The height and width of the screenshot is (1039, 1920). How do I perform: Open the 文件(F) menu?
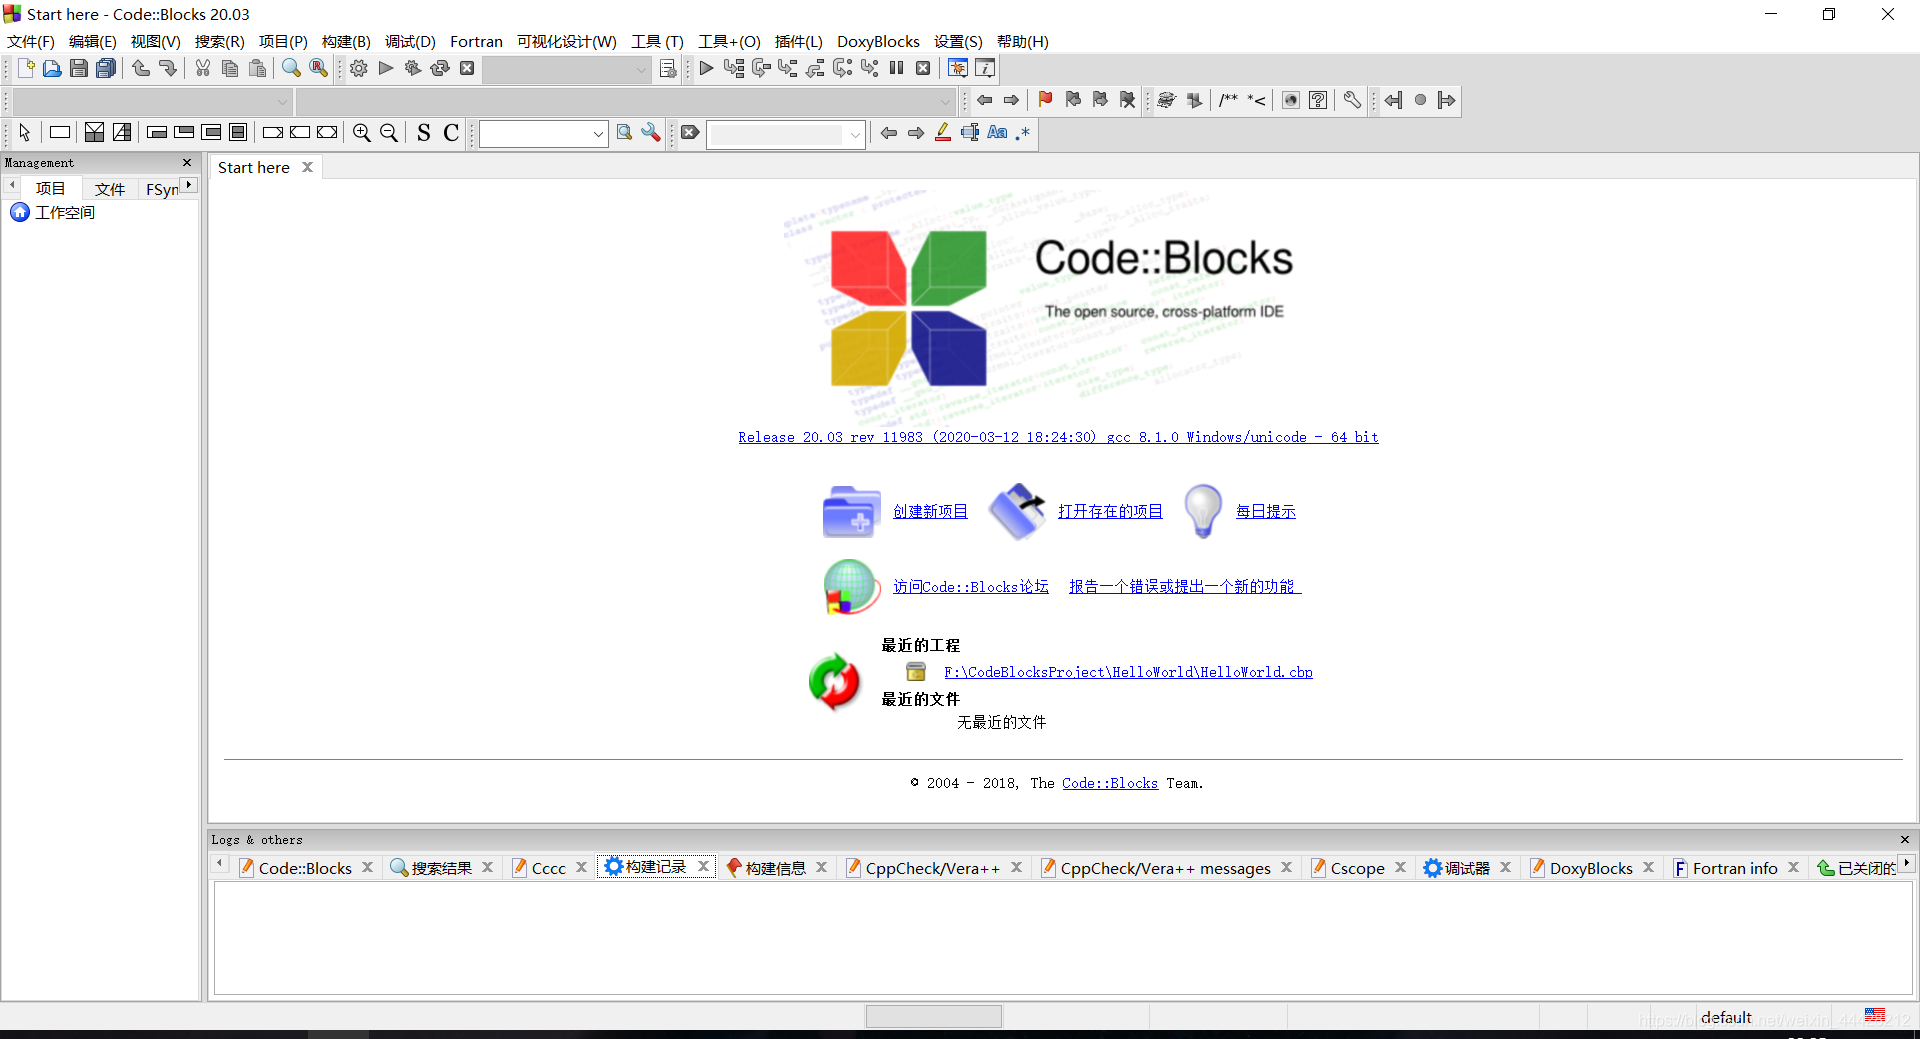(31, 41)
